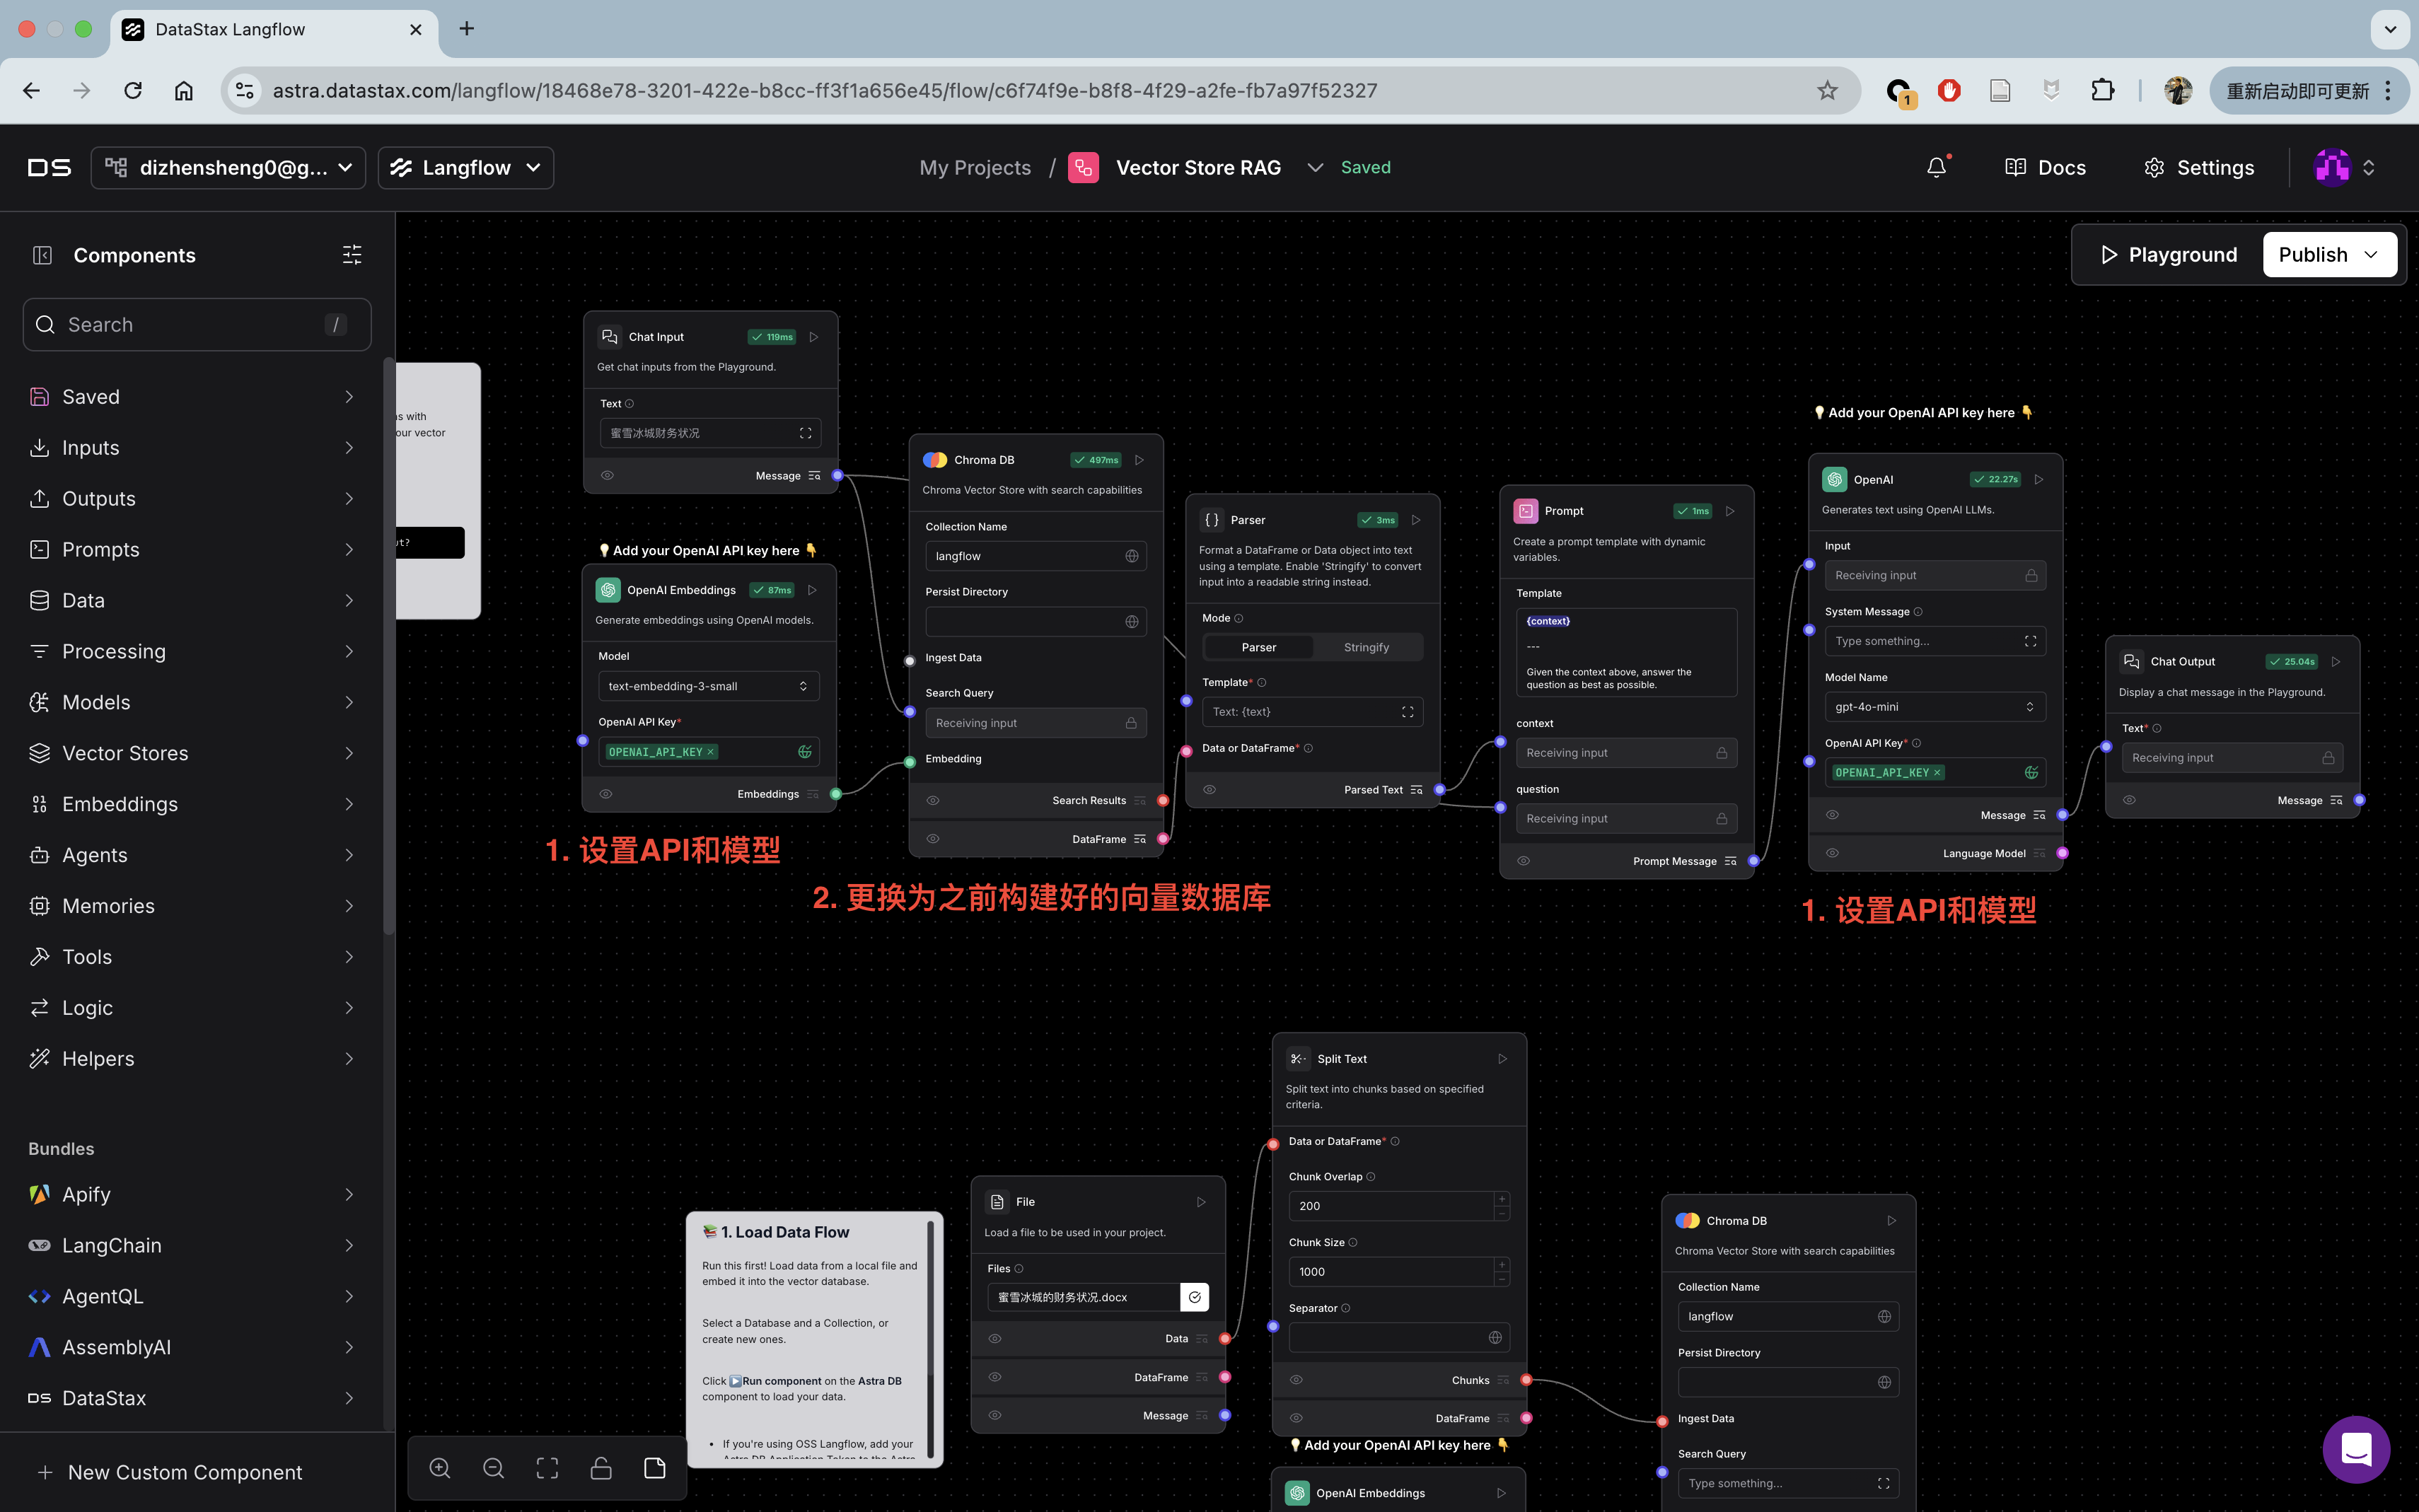Zoom out on the canvas
This screenshot has width=2419, height=1512.
(493, 1467)
